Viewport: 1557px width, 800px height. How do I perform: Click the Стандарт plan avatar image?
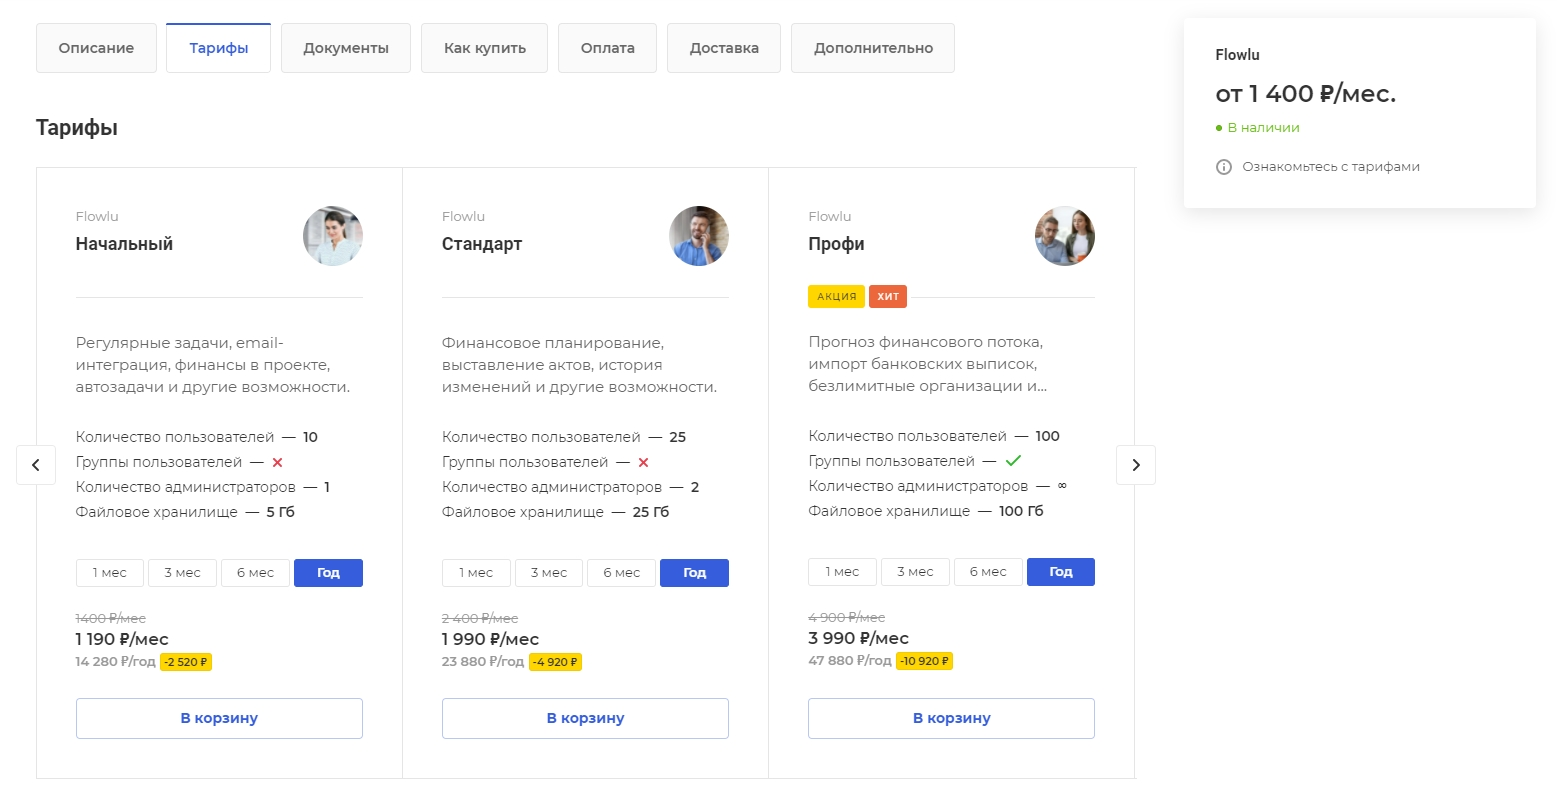click(699, 236)
